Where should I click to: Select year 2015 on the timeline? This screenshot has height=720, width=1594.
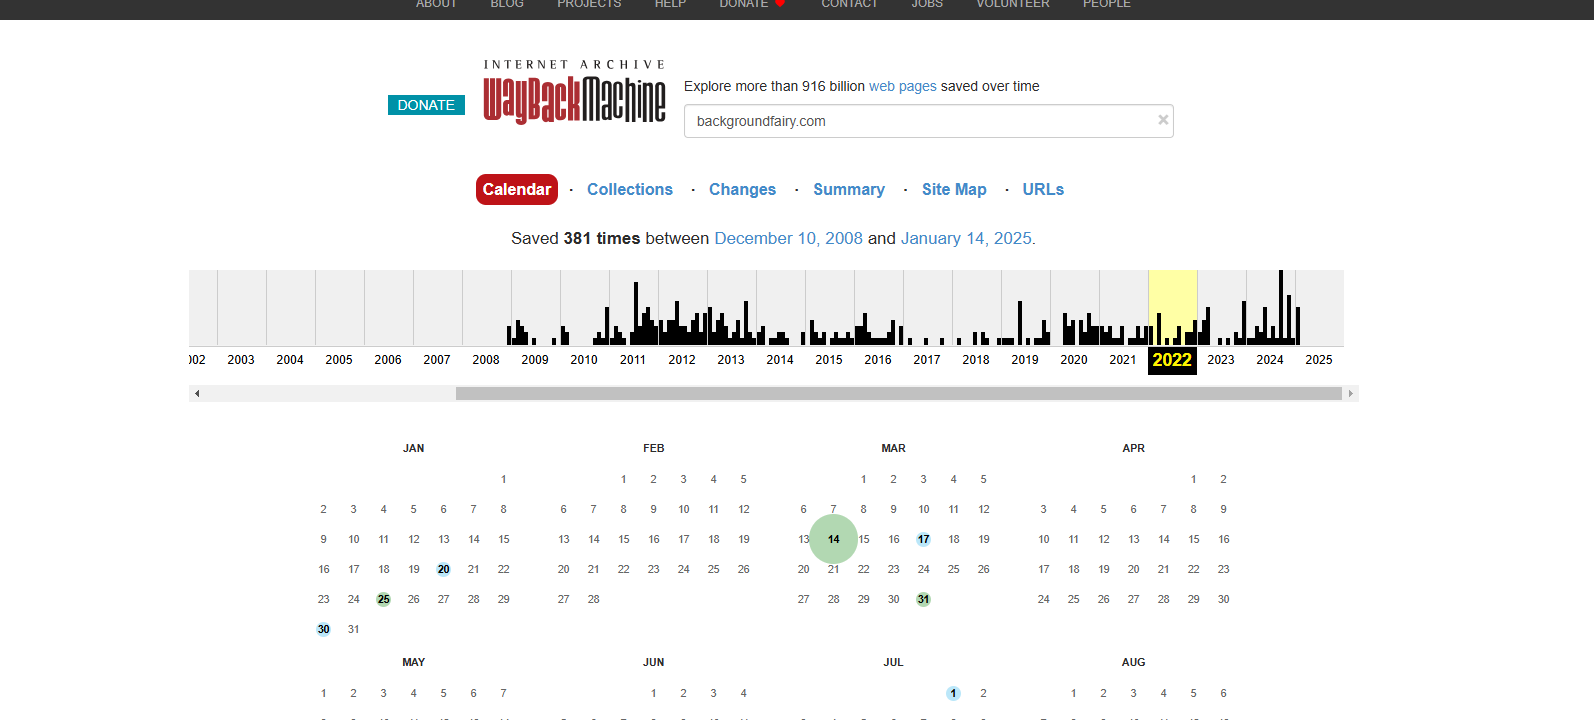pyautogui.click(x=829, y=360)
